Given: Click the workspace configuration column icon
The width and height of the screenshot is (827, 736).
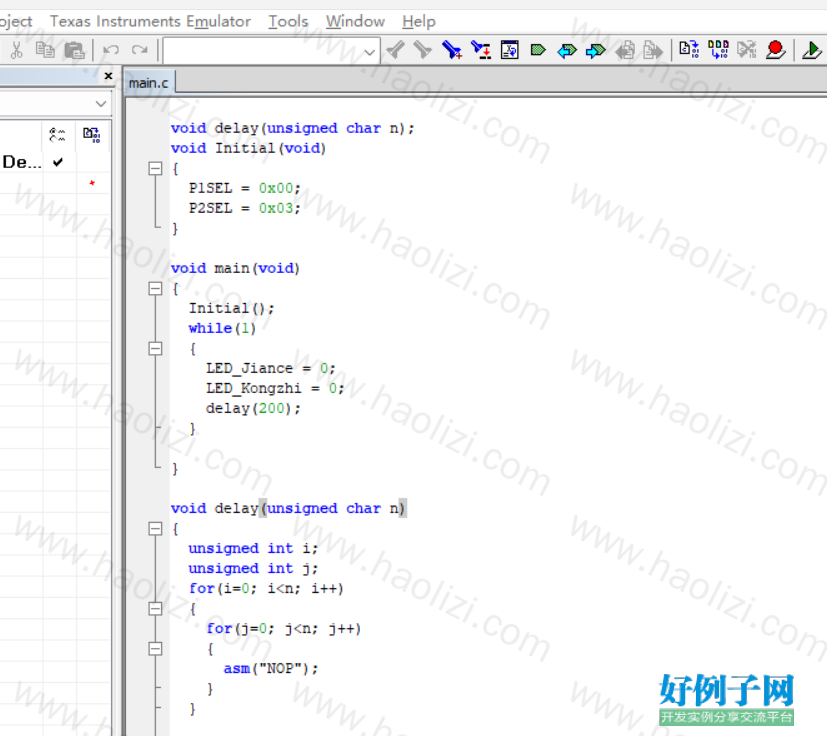Looking at the screenshot, I should 57,135.
